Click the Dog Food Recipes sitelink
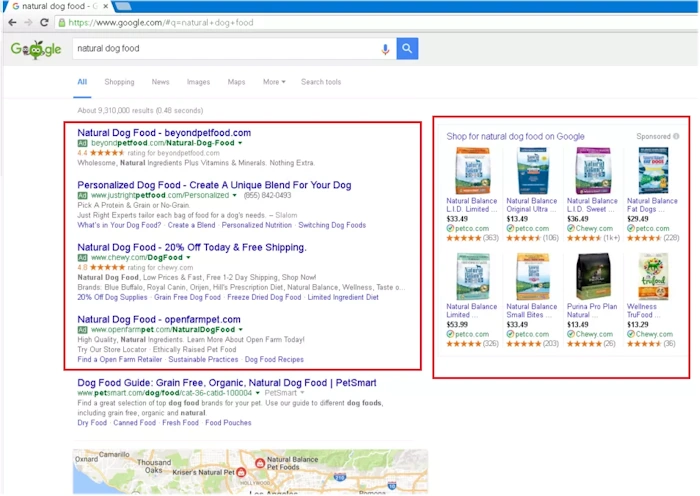The height and width of the screenshot is (496, 700). point(274,359)
